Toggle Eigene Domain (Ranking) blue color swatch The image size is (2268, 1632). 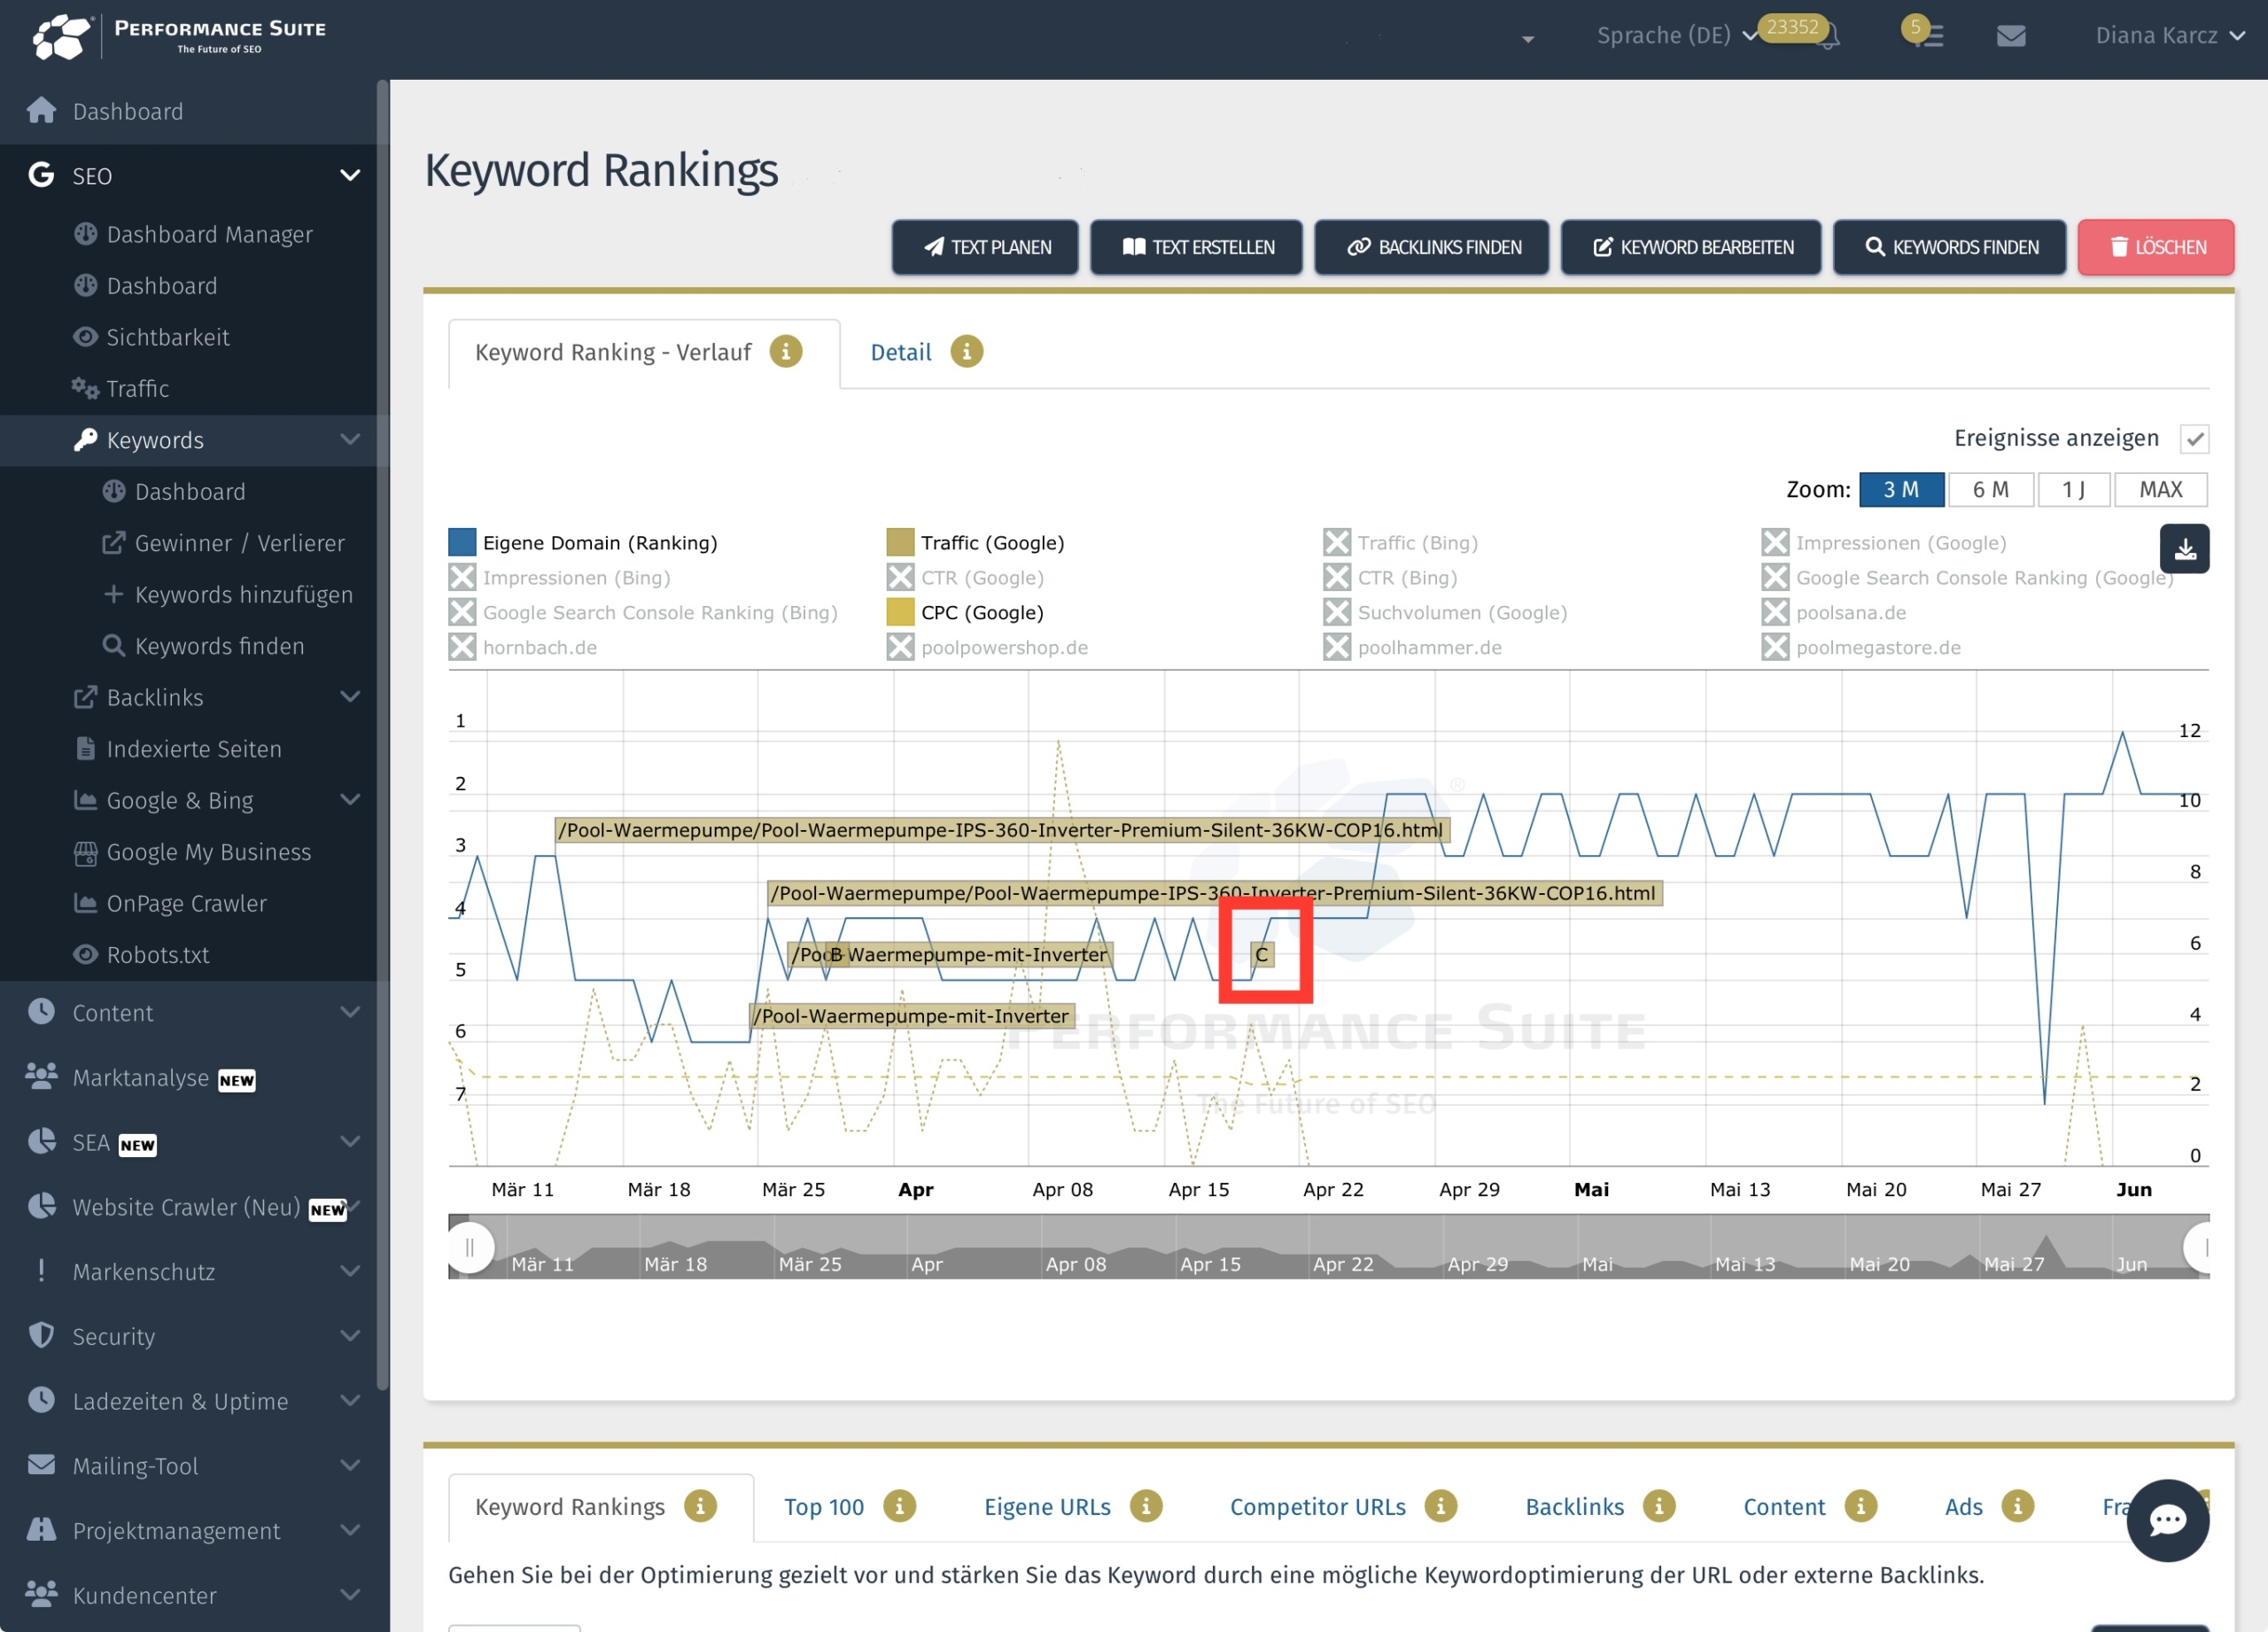pos(462,542)
